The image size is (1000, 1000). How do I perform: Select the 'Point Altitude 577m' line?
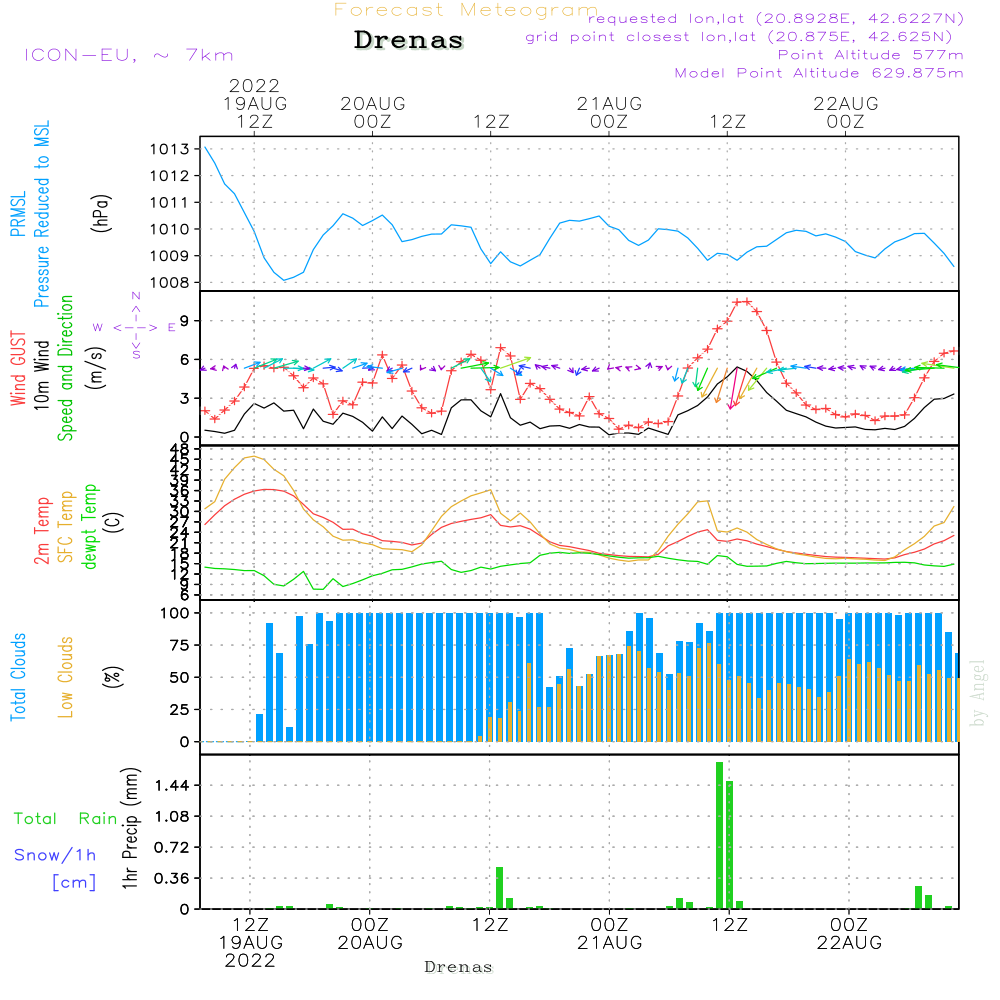(x=871, y=55)
